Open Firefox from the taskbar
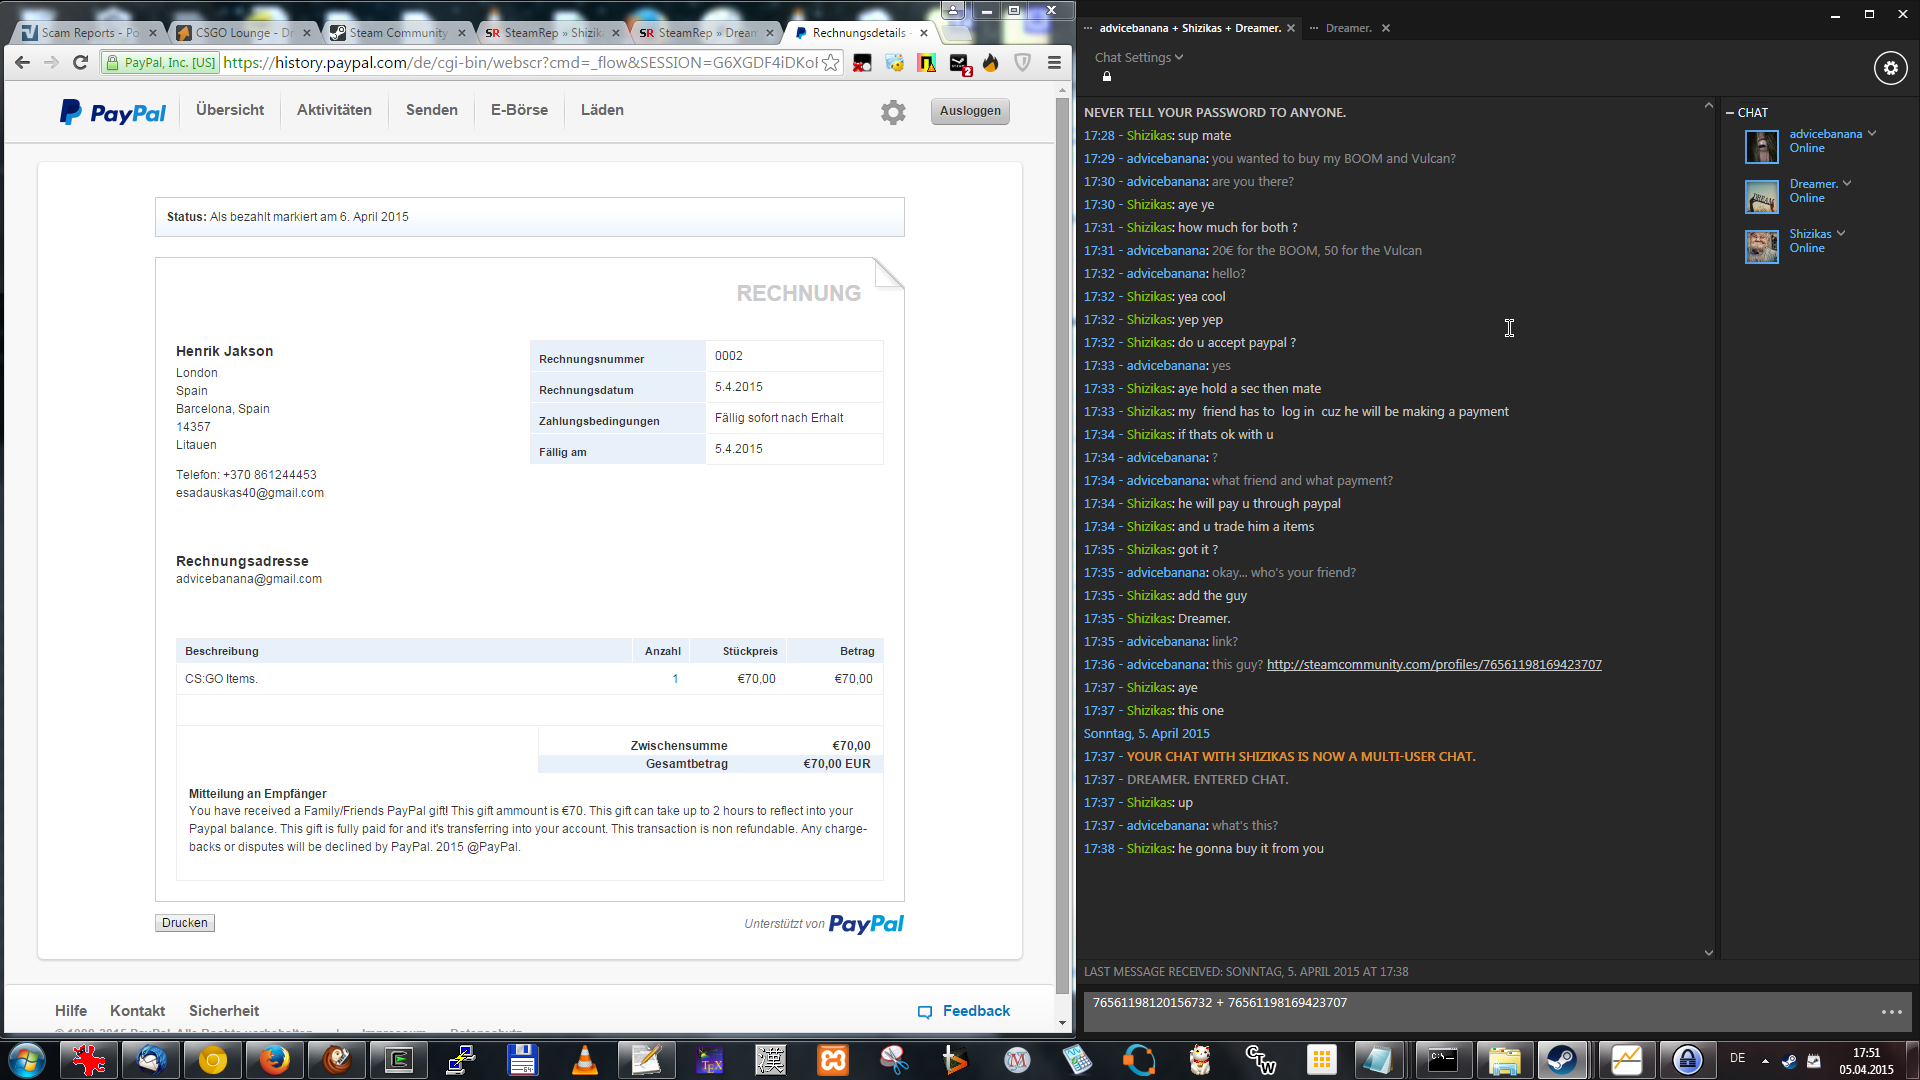 pyautogui.click(x=274, y=1060)
